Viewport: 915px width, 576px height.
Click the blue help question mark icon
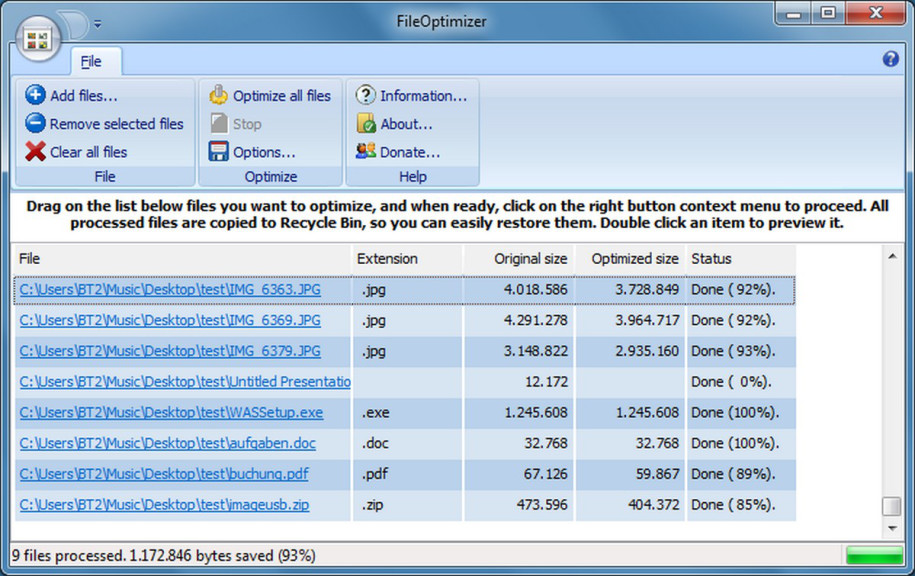[x=889, y=60]
